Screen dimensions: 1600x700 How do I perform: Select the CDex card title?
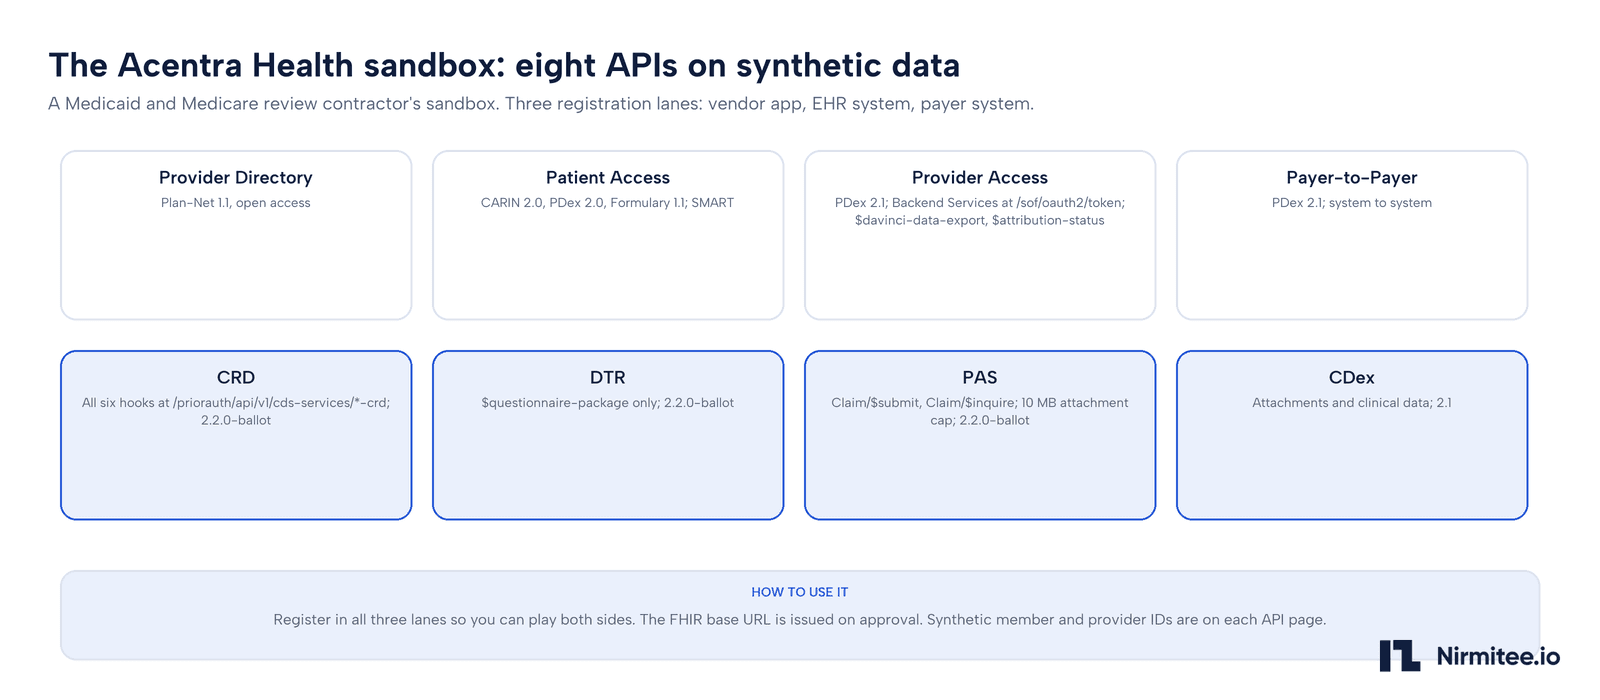click(x=1352, y=377)
